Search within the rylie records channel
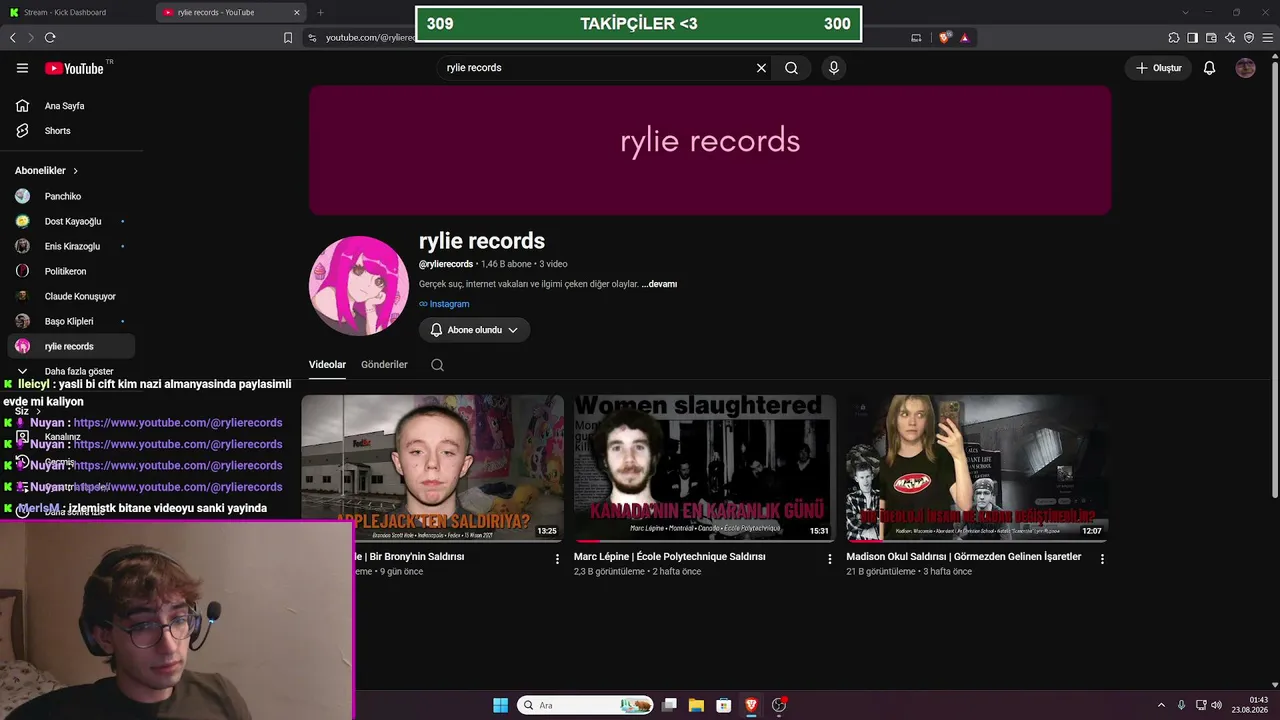The width and height of the screenshot is (1280, 720). click(x=437, y=365)
